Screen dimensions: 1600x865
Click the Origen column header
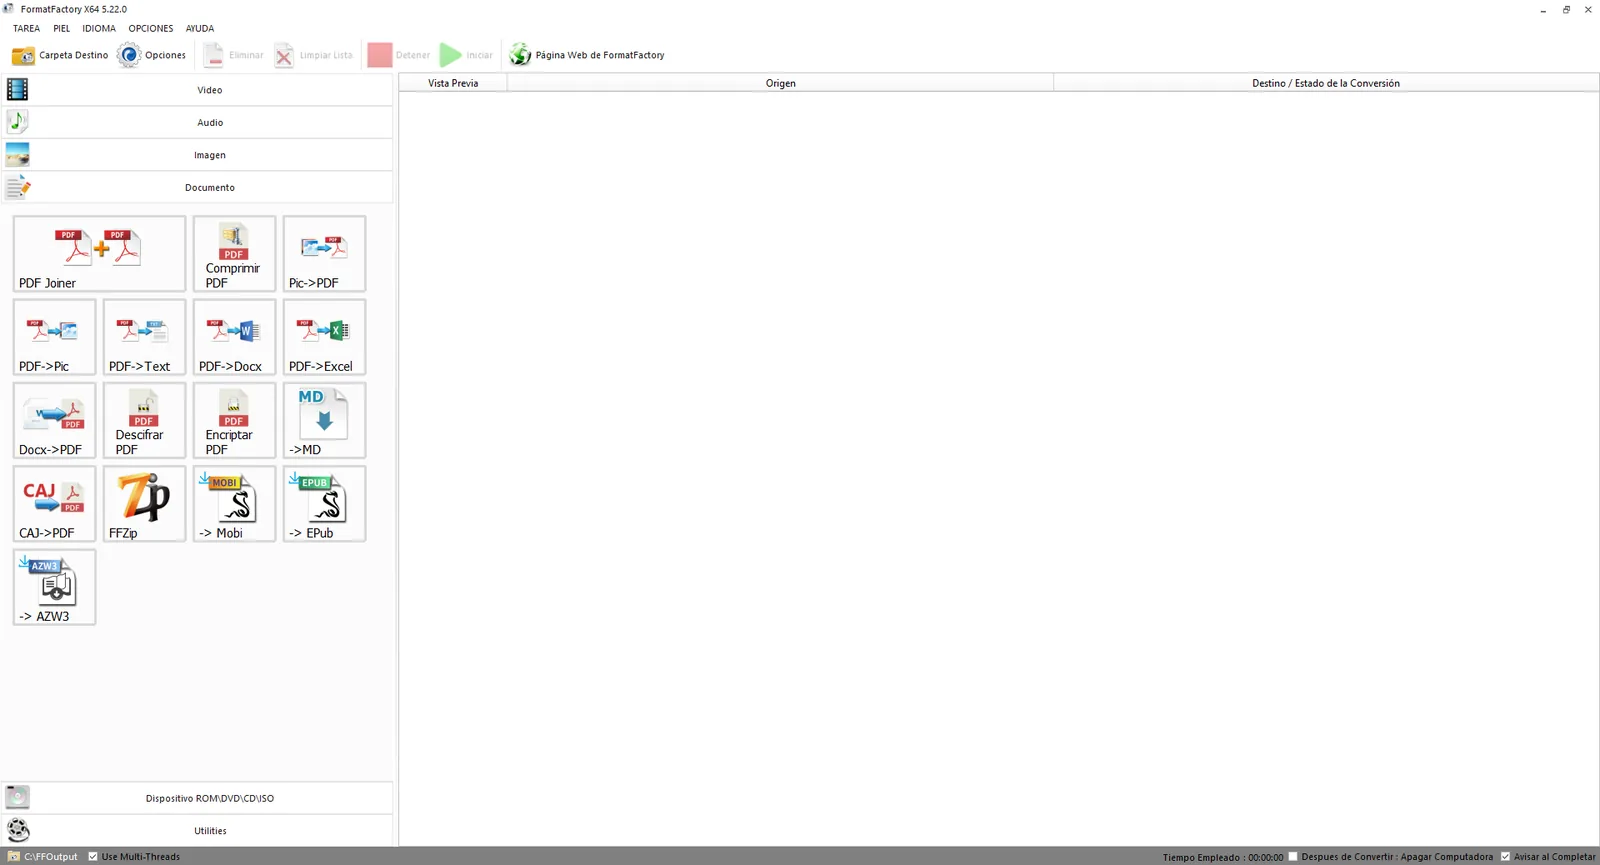click(x=780, y=83)
